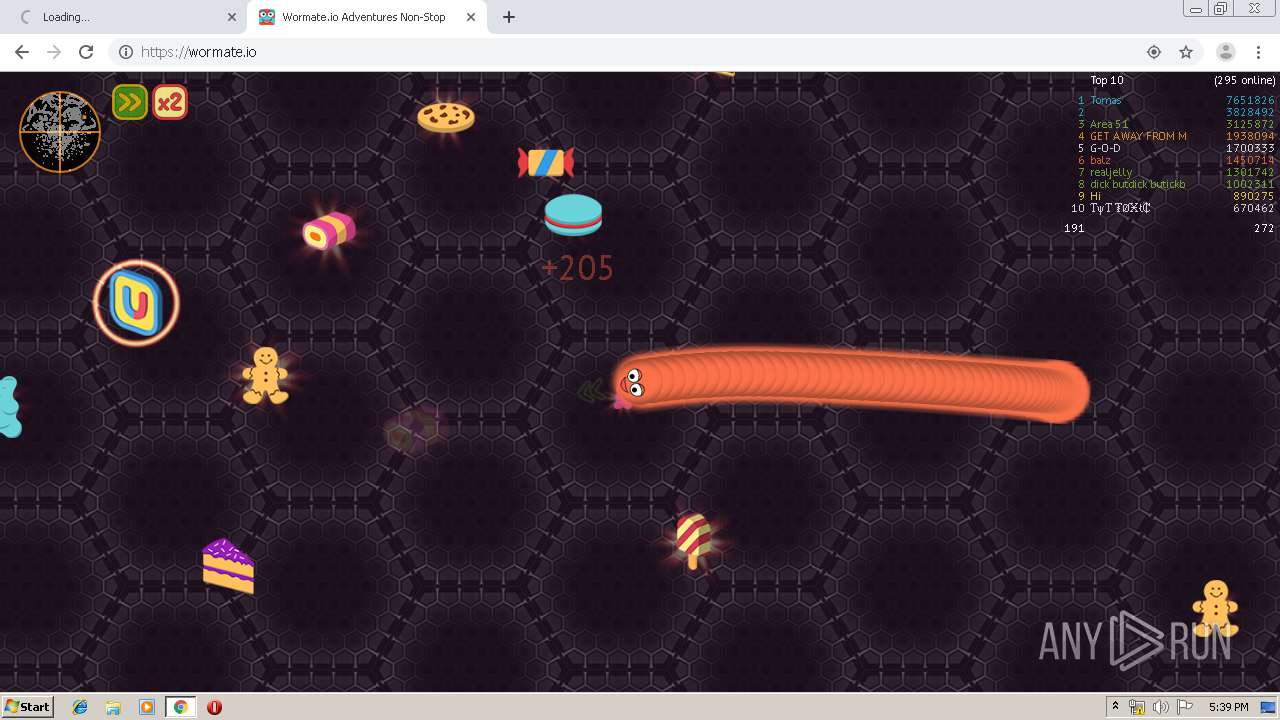Click the location access icon in address bar
This screenshot has width=1280, height=720.
1154,52
